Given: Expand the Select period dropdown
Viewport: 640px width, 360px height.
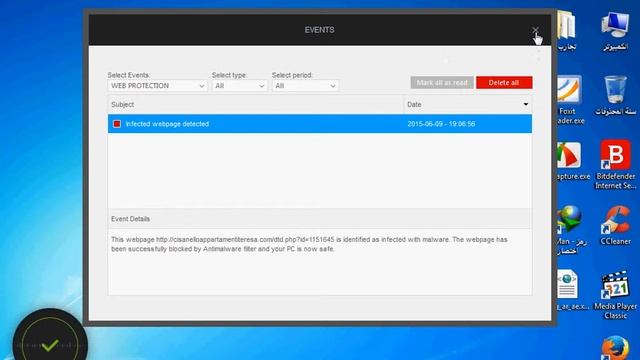Looking at the screenshot, I should tap(305, 86).
